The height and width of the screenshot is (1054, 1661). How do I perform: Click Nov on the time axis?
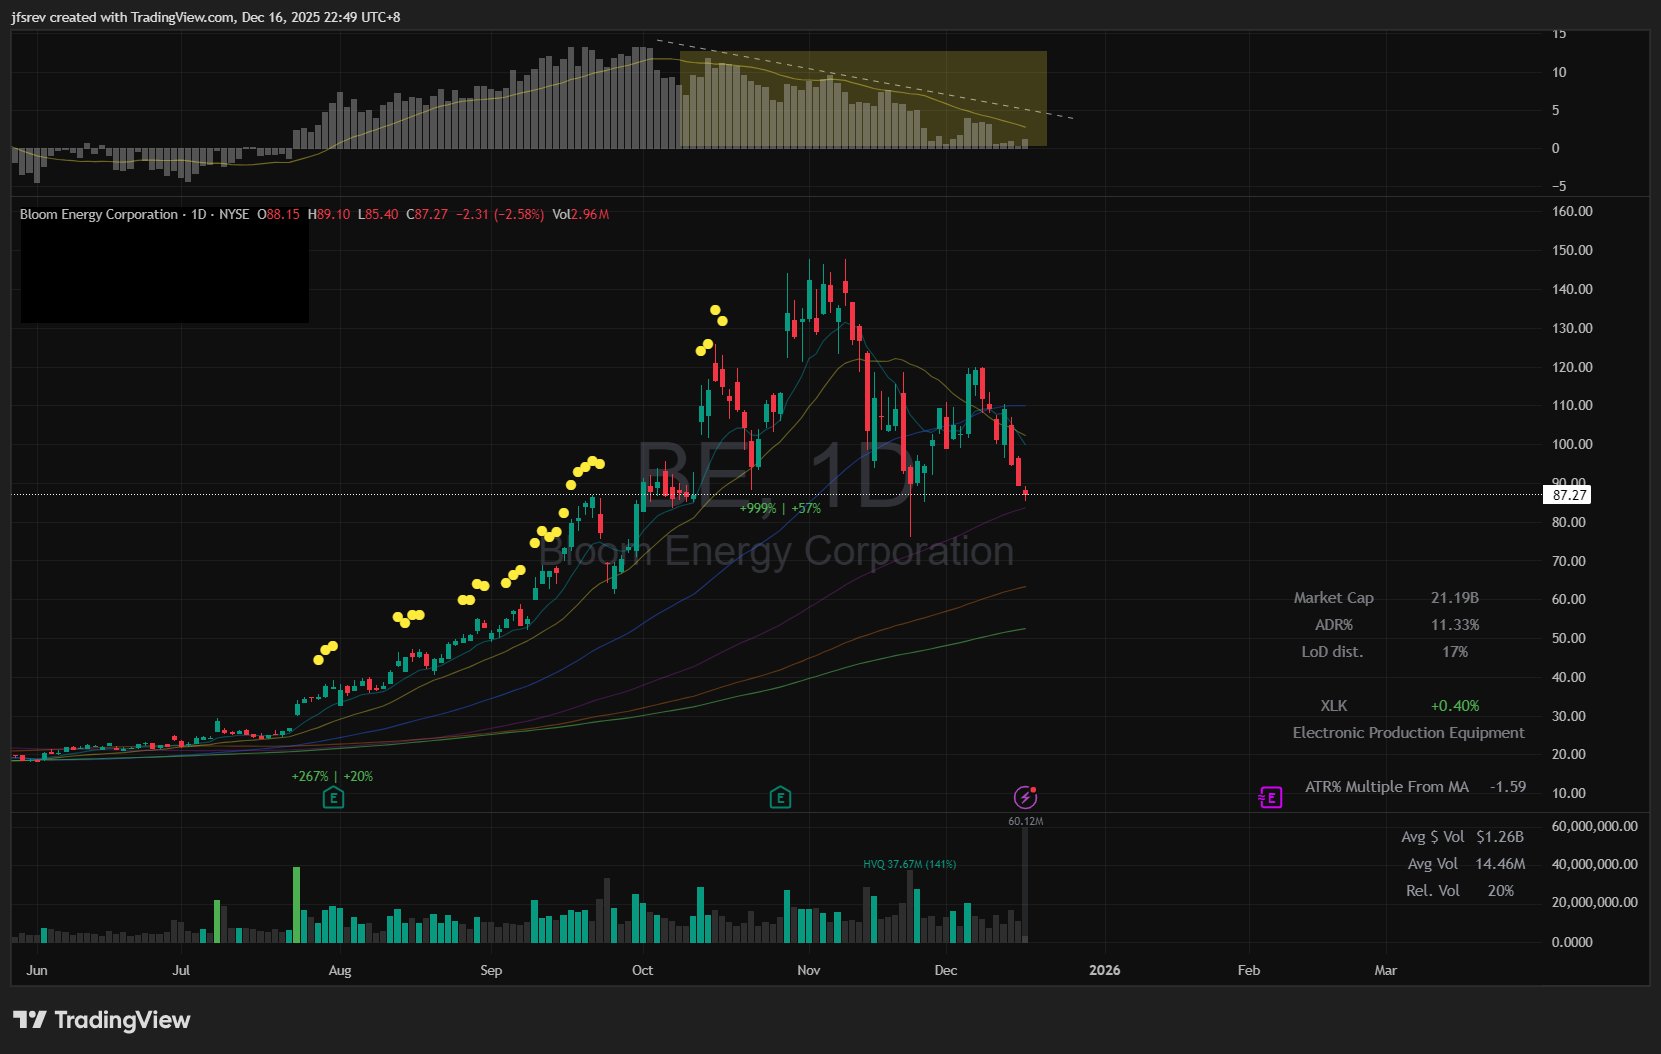[809, 970]
